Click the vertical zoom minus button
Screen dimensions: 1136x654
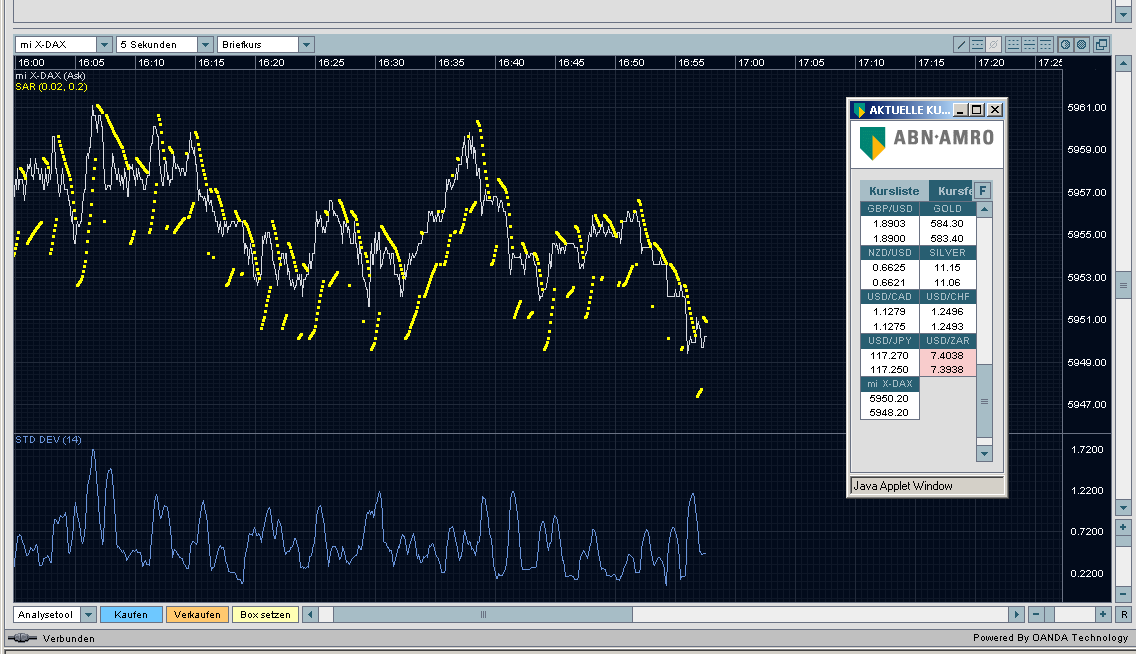(1124, 595)
